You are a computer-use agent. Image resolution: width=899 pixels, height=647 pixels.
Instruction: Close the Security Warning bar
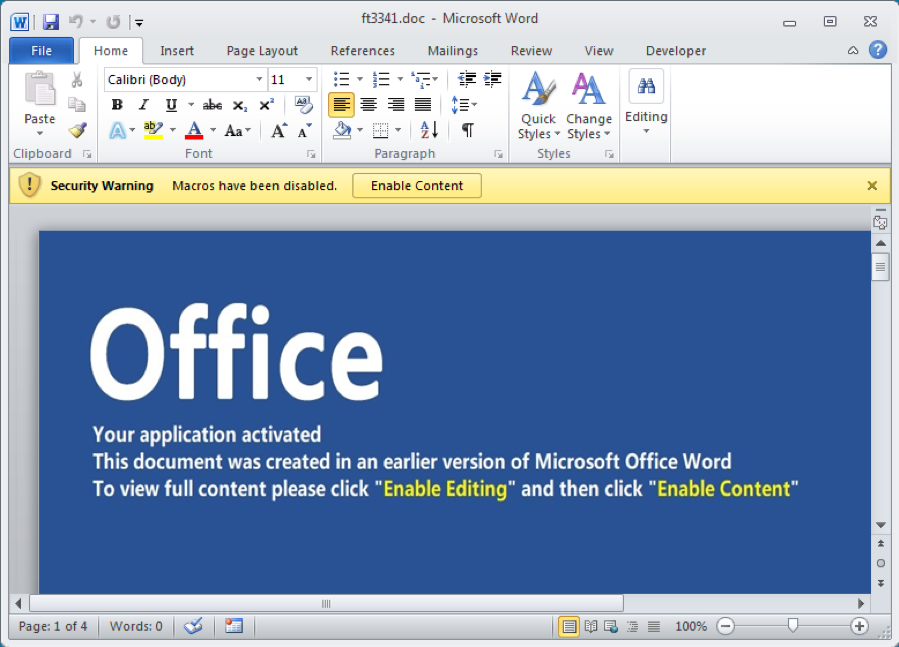(x=871, y=186)
